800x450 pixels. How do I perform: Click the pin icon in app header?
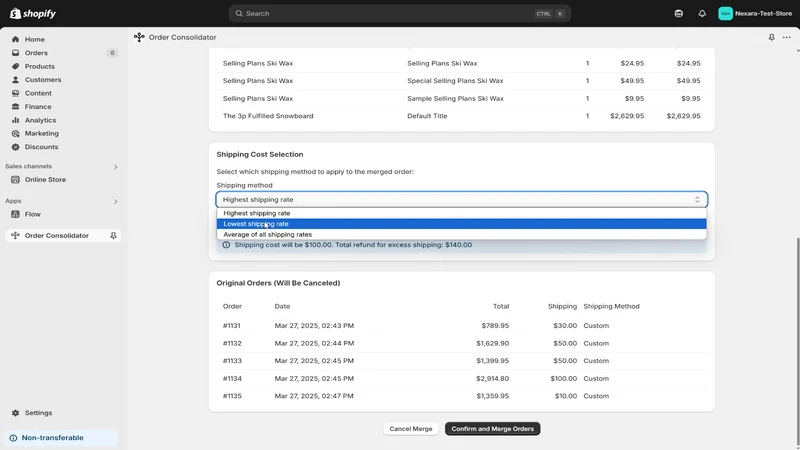[x=771, y=37]
